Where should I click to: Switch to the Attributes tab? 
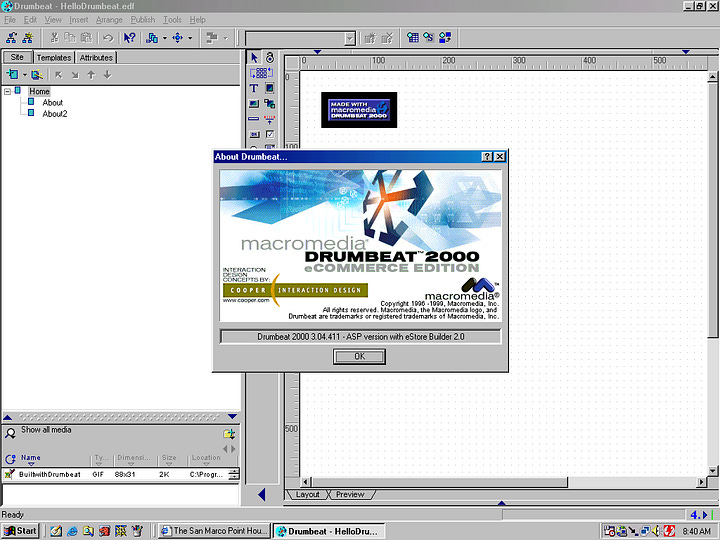[x=96, y=57]
